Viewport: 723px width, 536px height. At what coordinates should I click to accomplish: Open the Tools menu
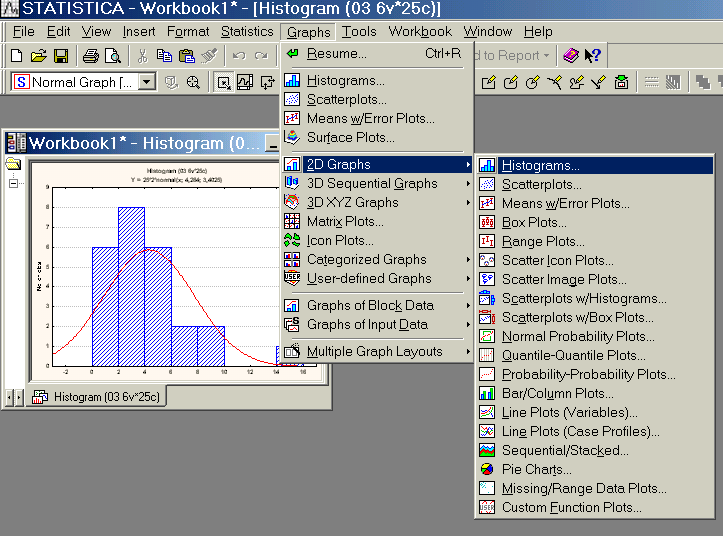[x=359, y=31]
